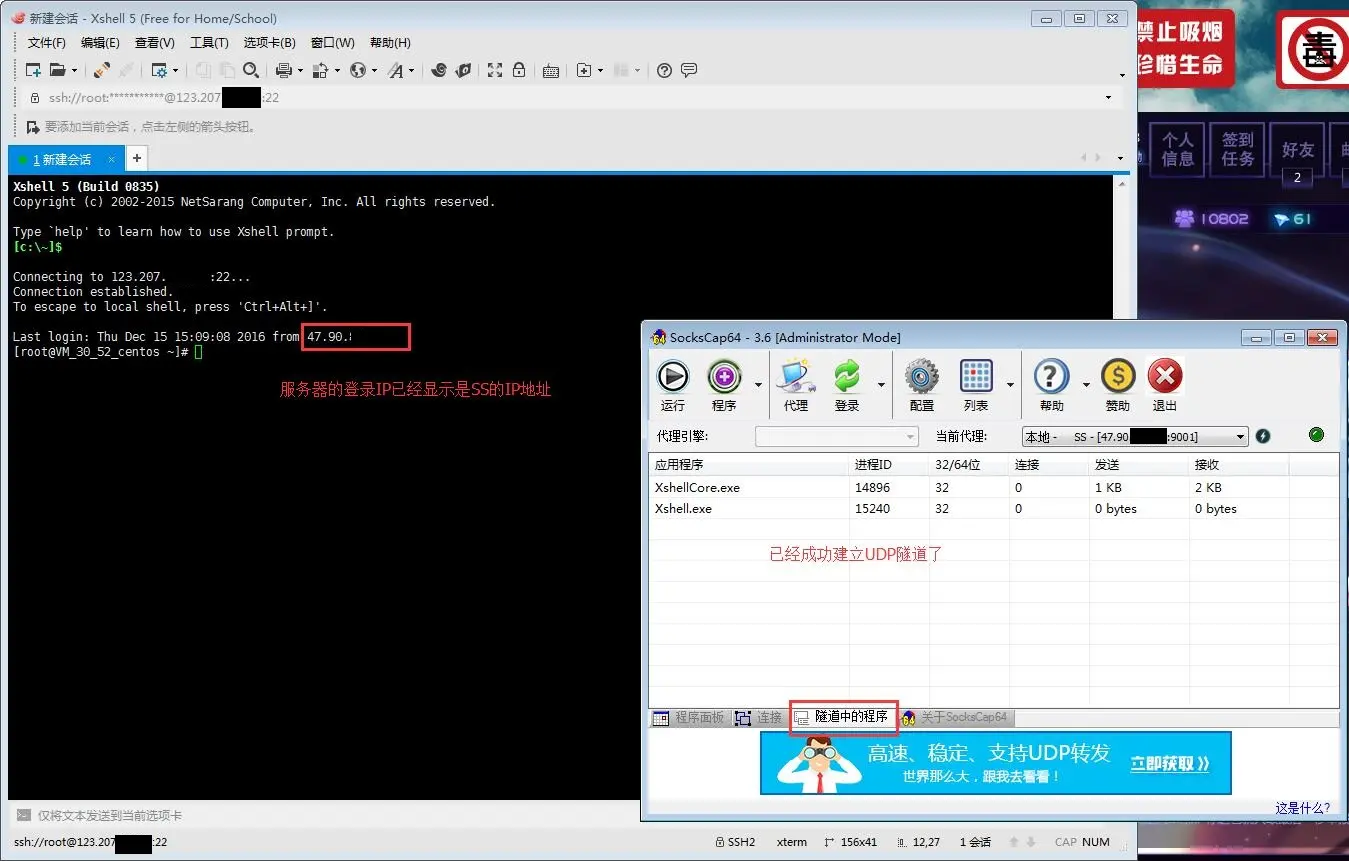Click the 这是什么? link
The height and width of the screenshot is (861, 1349).
tap(1303, 808)
